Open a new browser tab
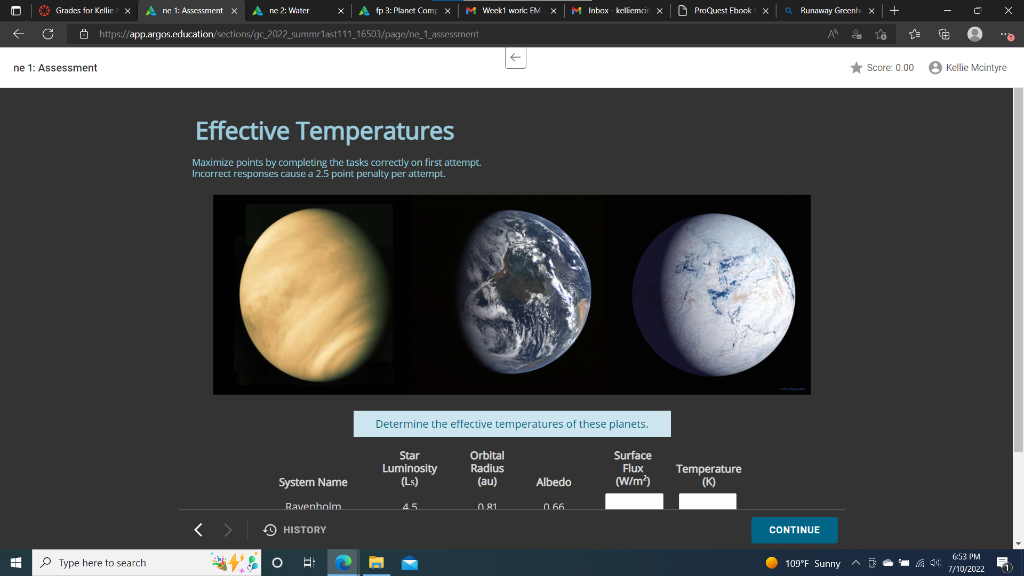This screenshot has height=576, width=1024. [894, 10]
